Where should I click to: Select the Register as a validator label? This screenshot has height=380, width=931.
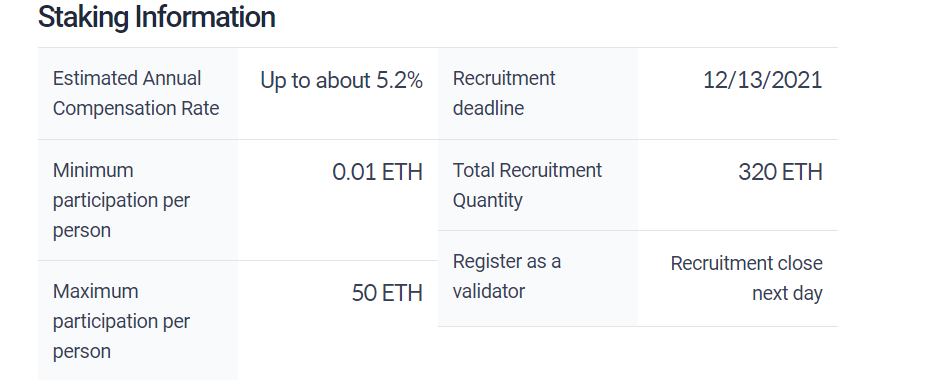(x=506, y=276)
